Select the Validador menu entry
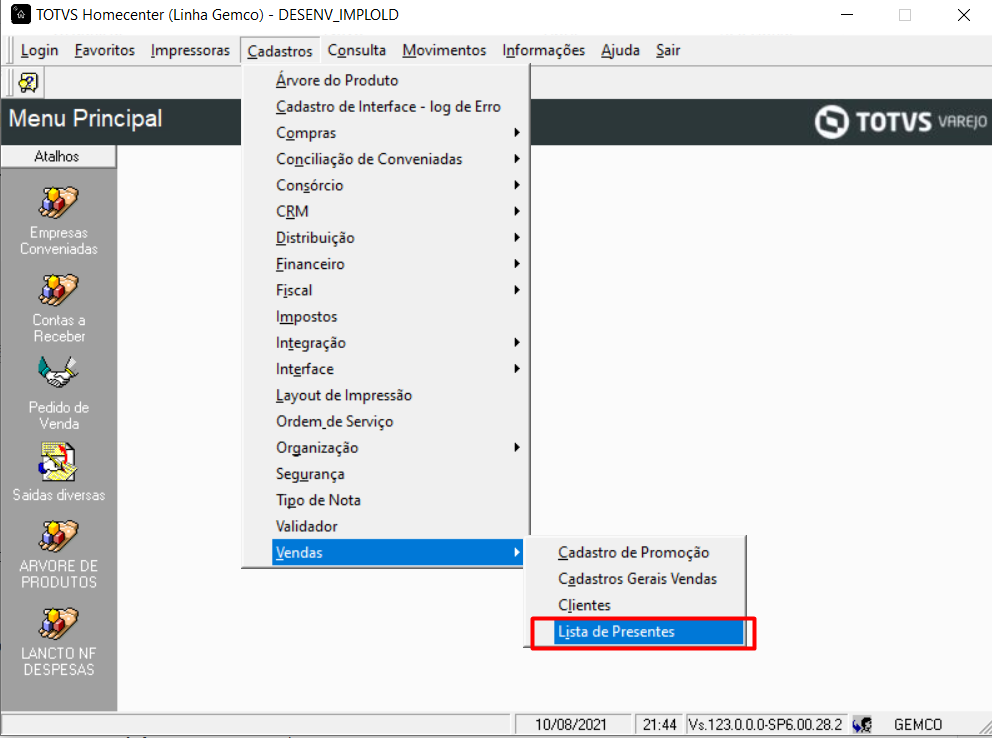 (x=398, y=527)
